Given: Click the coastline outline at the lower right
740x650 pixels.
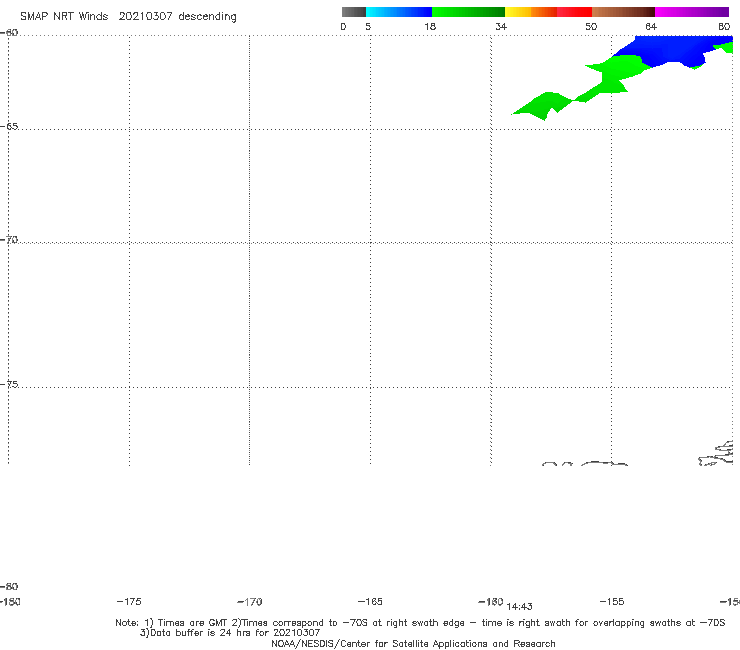Looking at the screenshot, I should [x=716, y=454].
